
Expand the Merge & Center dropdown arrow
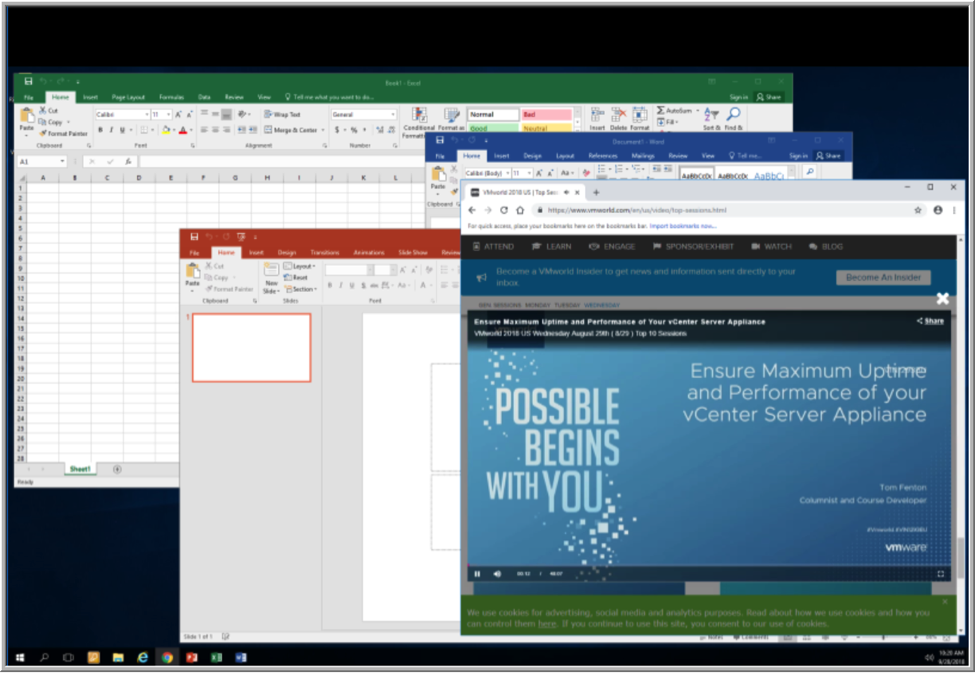point(323,130)
